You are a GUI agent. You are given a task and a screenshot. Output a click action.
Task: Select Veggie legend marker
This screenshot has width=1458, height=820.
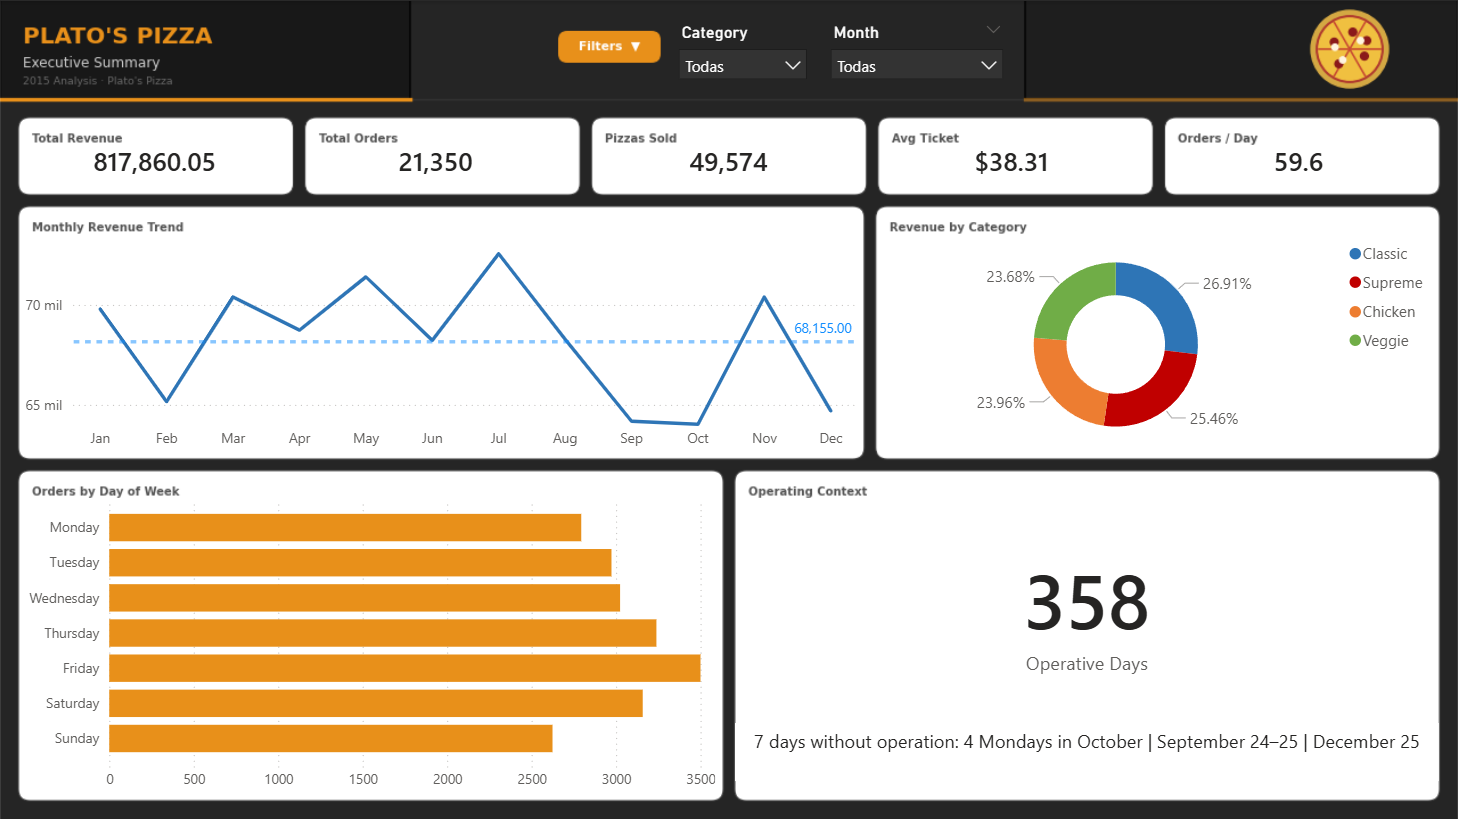point(1355,341)
